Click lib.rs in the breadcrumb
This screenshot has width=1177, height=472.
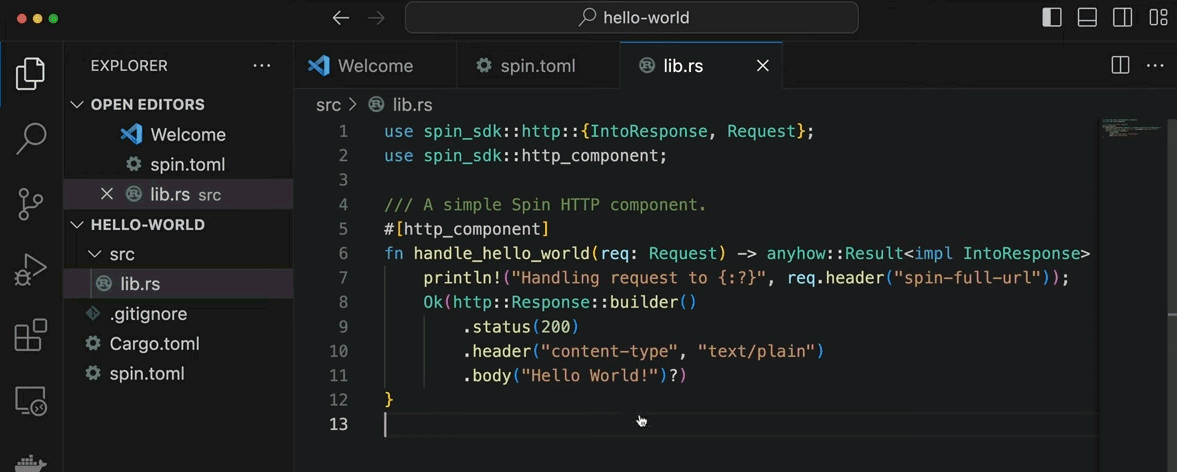click(x=412, y=105)
